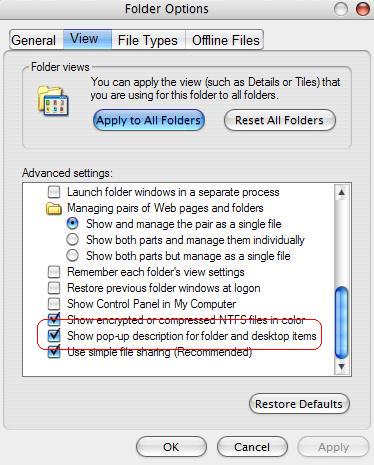The height and width of the screenshot is (465, 374).
Task: Switch to the General tab
Action: coord(33,40)
